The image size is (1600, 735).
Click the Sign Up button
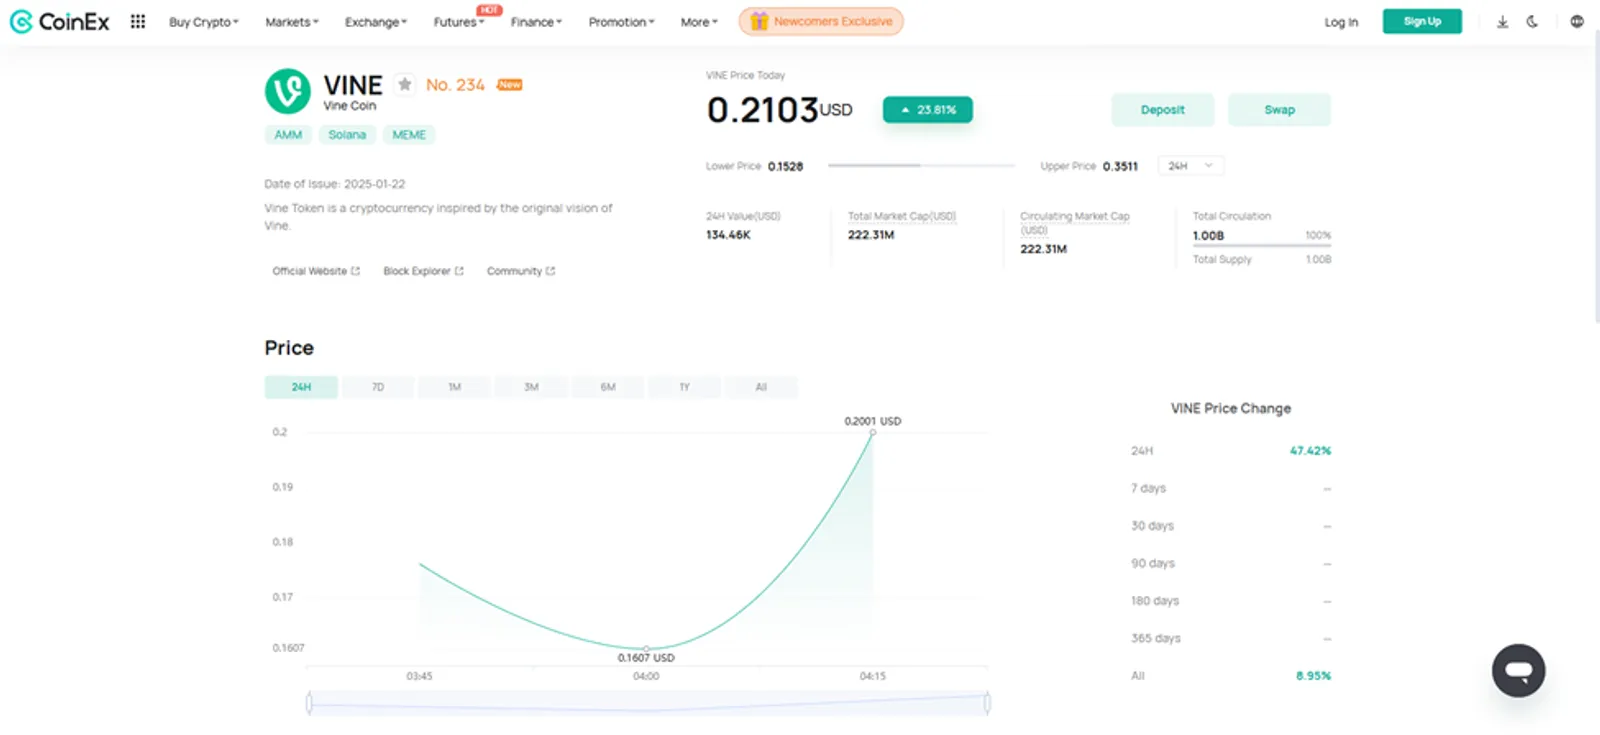[1422, 21]
